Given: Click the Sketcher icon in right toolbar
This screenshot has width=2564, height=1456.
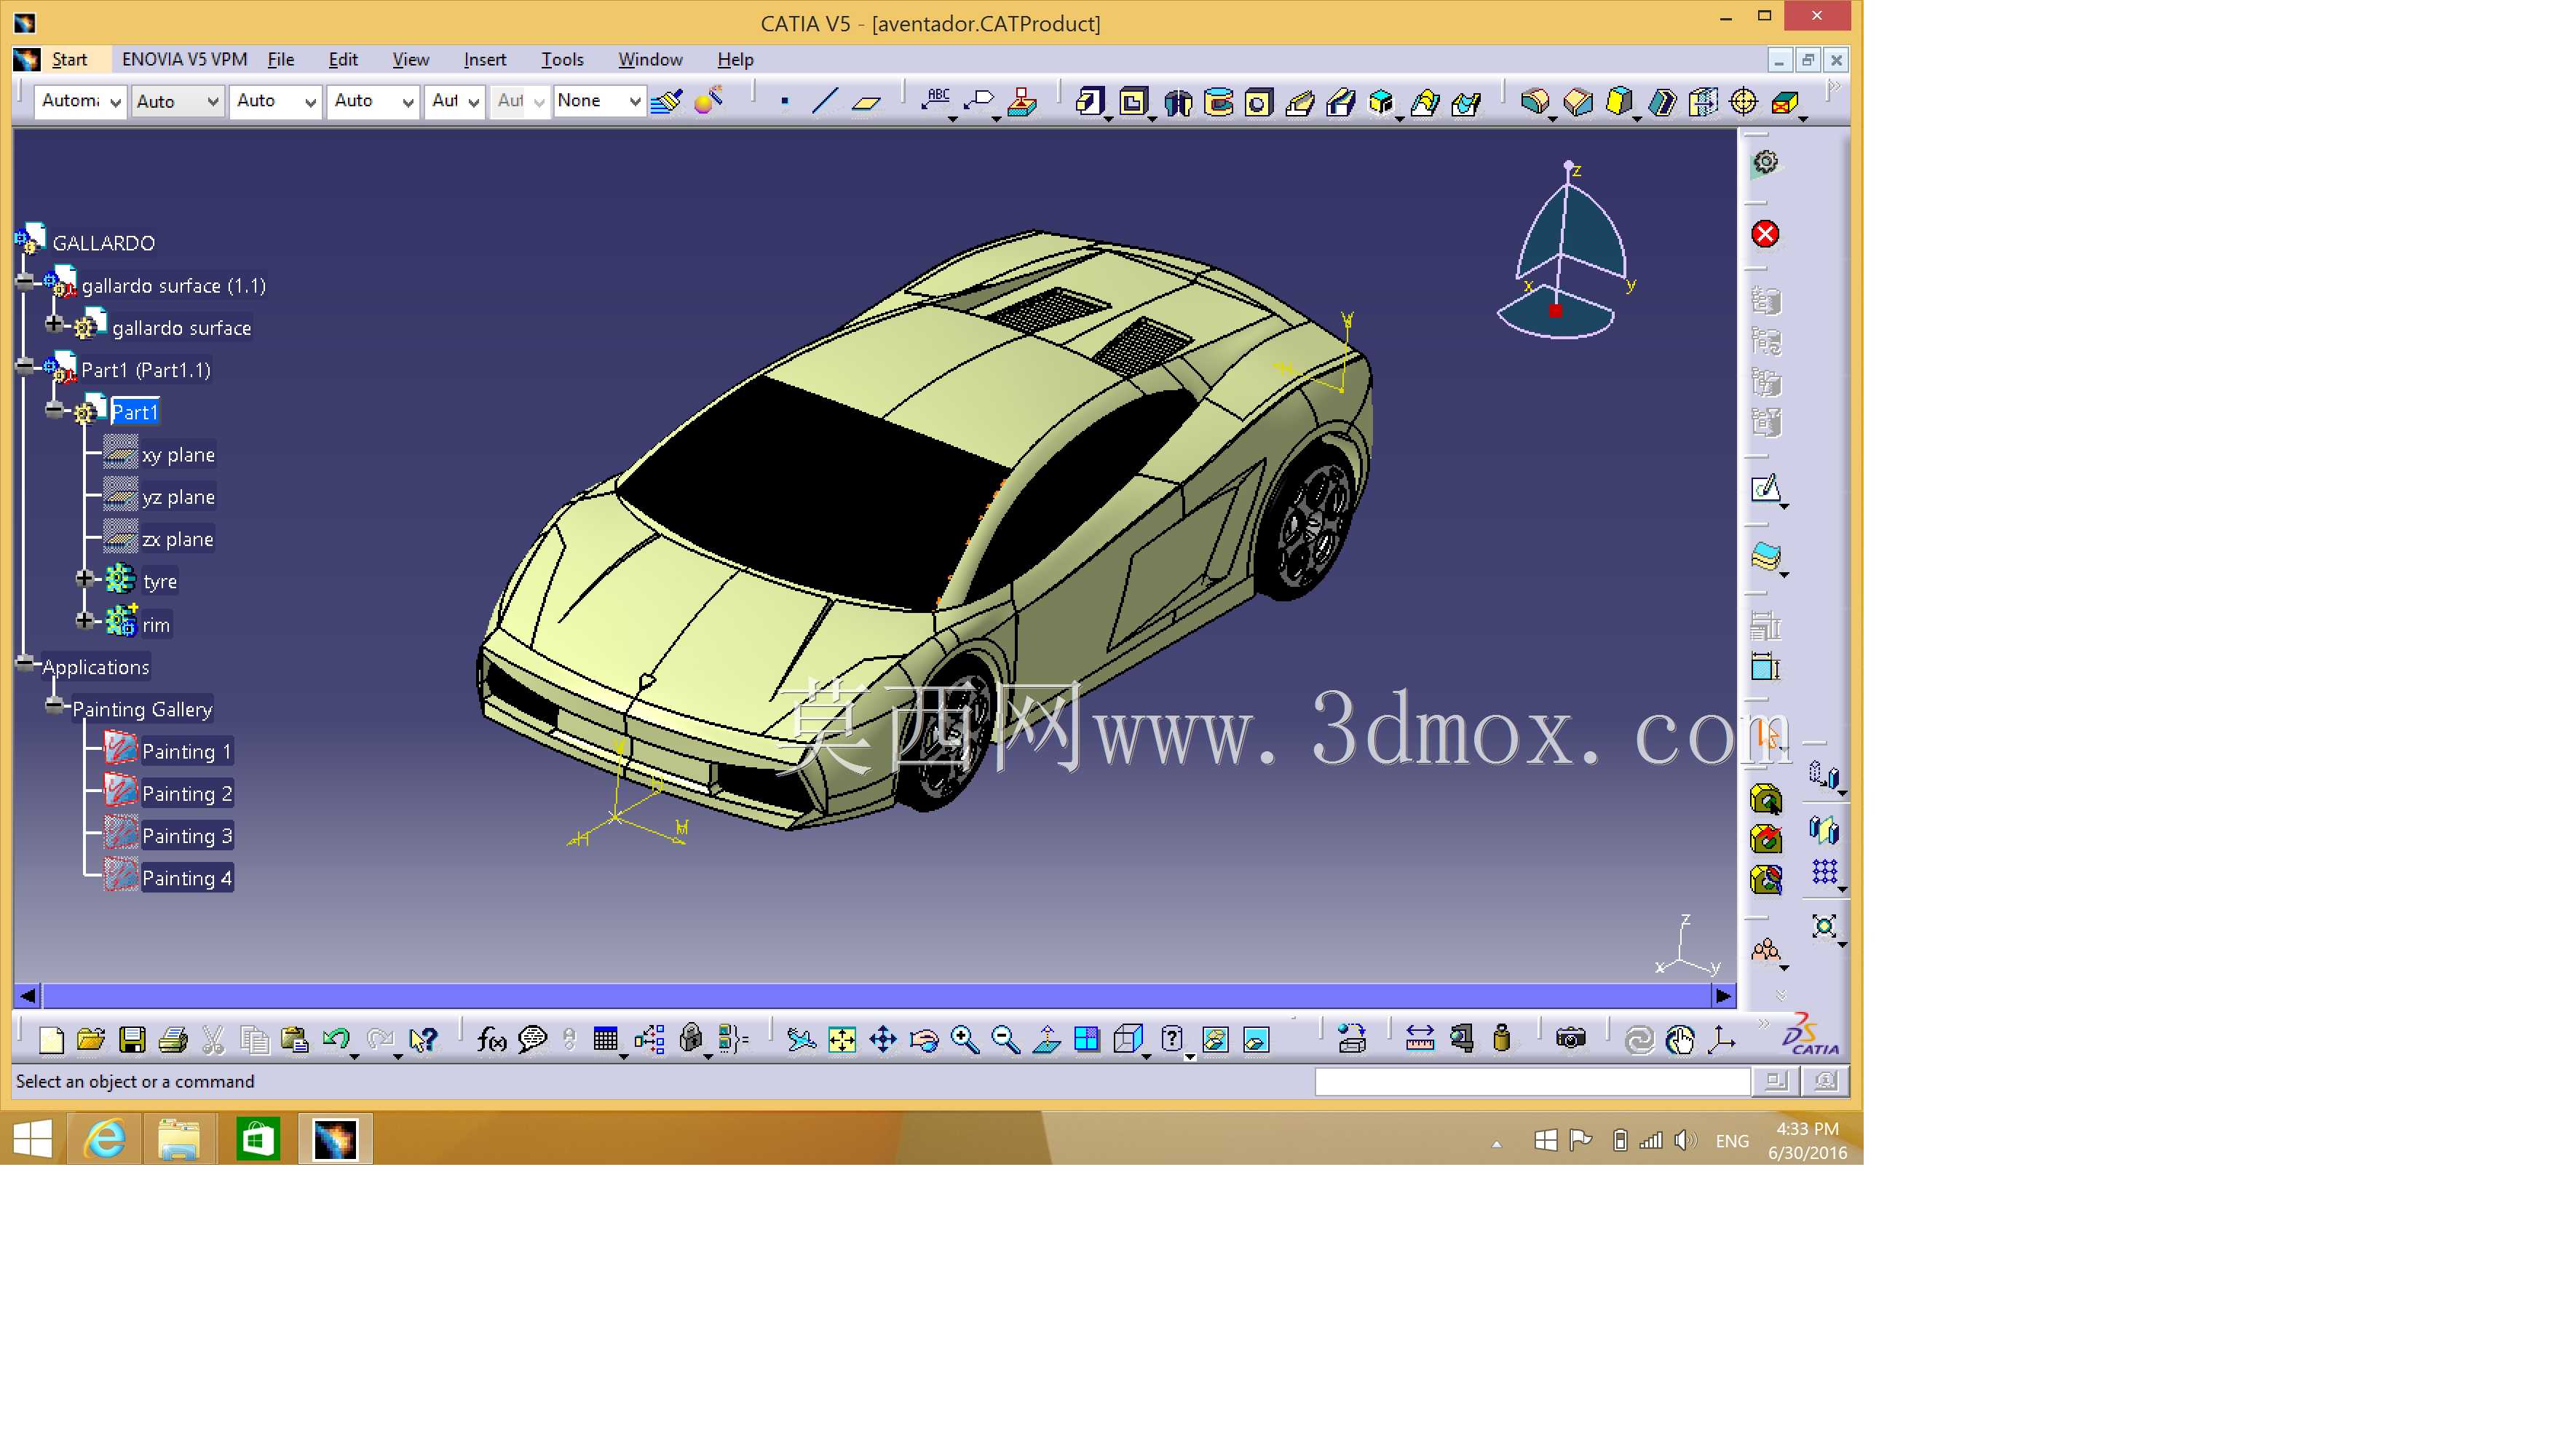Looking at the screenshot, I should click(1766, 489).
